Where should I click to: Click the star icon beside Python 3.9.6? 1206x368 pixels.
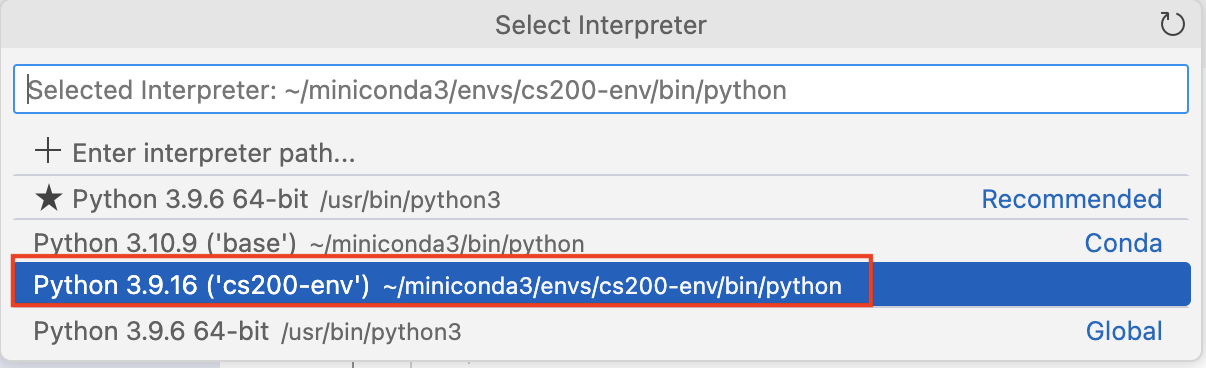point(48,199)
